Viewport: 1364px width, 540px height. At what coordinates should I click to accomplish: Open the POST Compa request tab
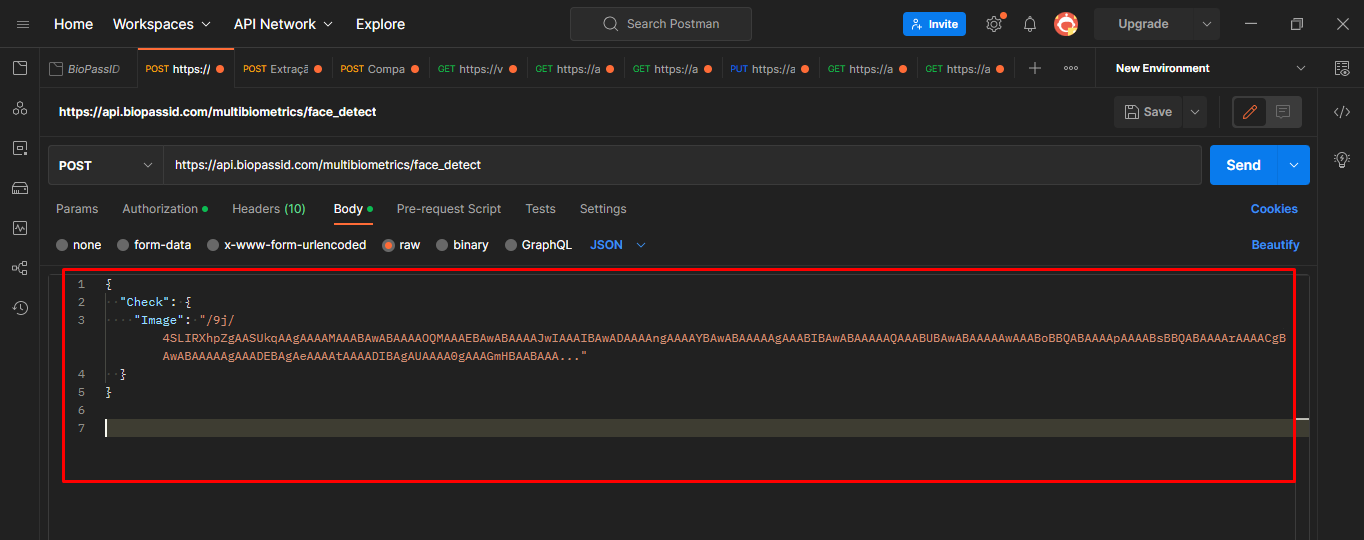coord(381,69)
